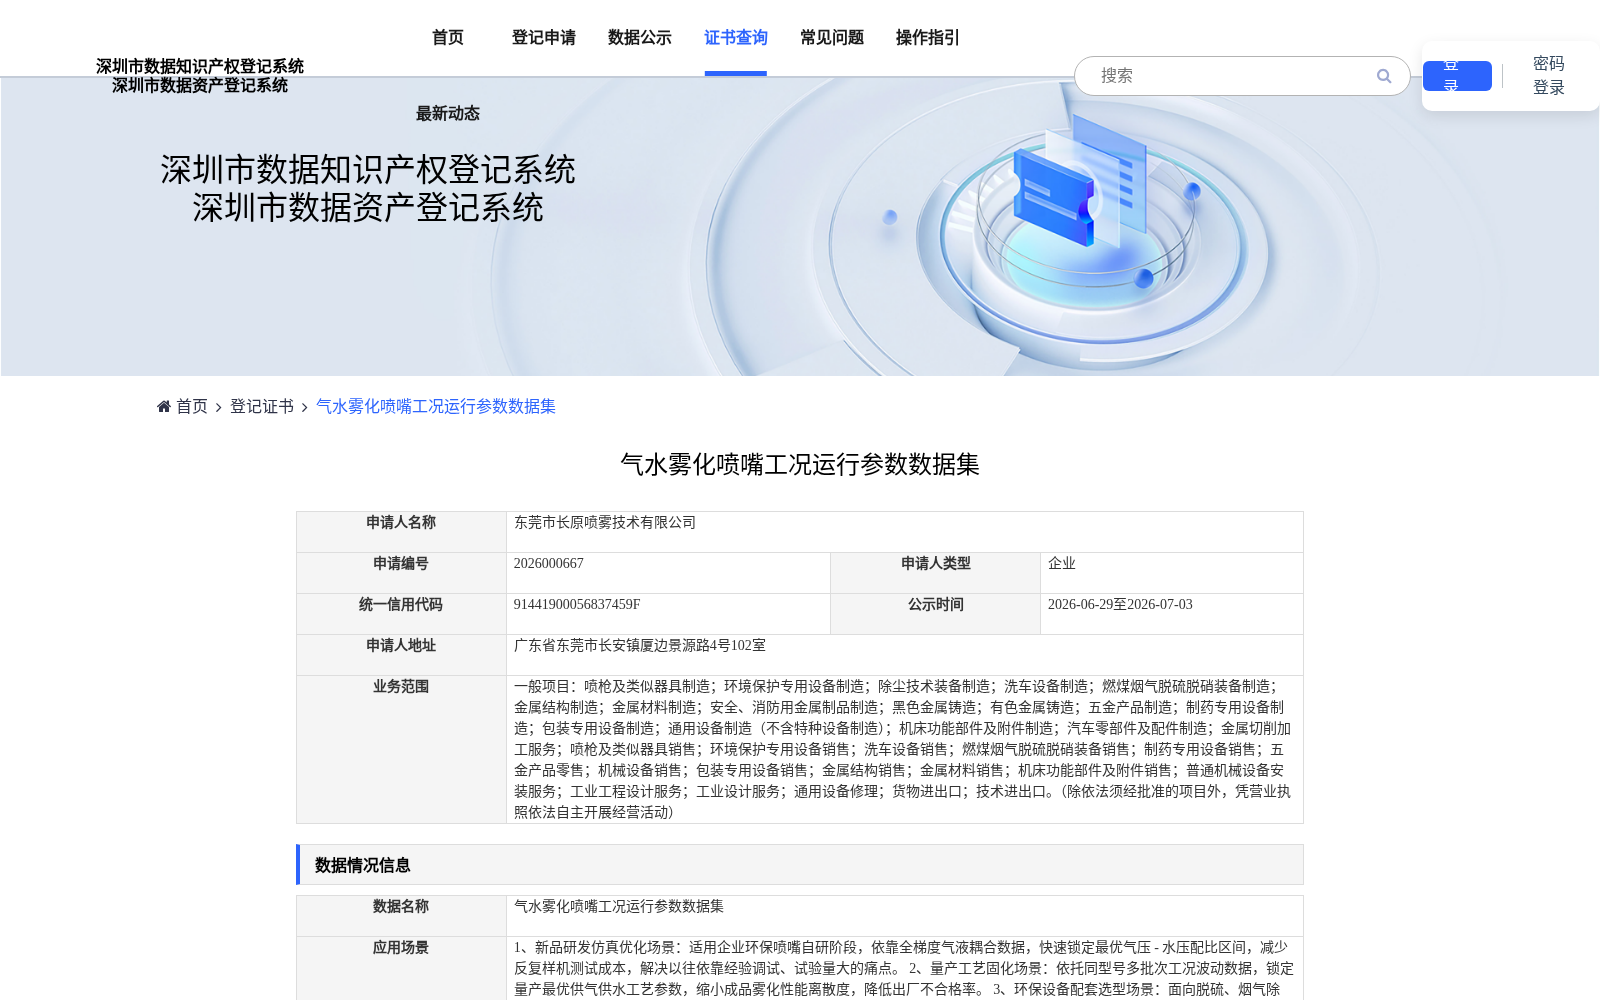Open the 数据公示 navigation tab

coord(640,38)
